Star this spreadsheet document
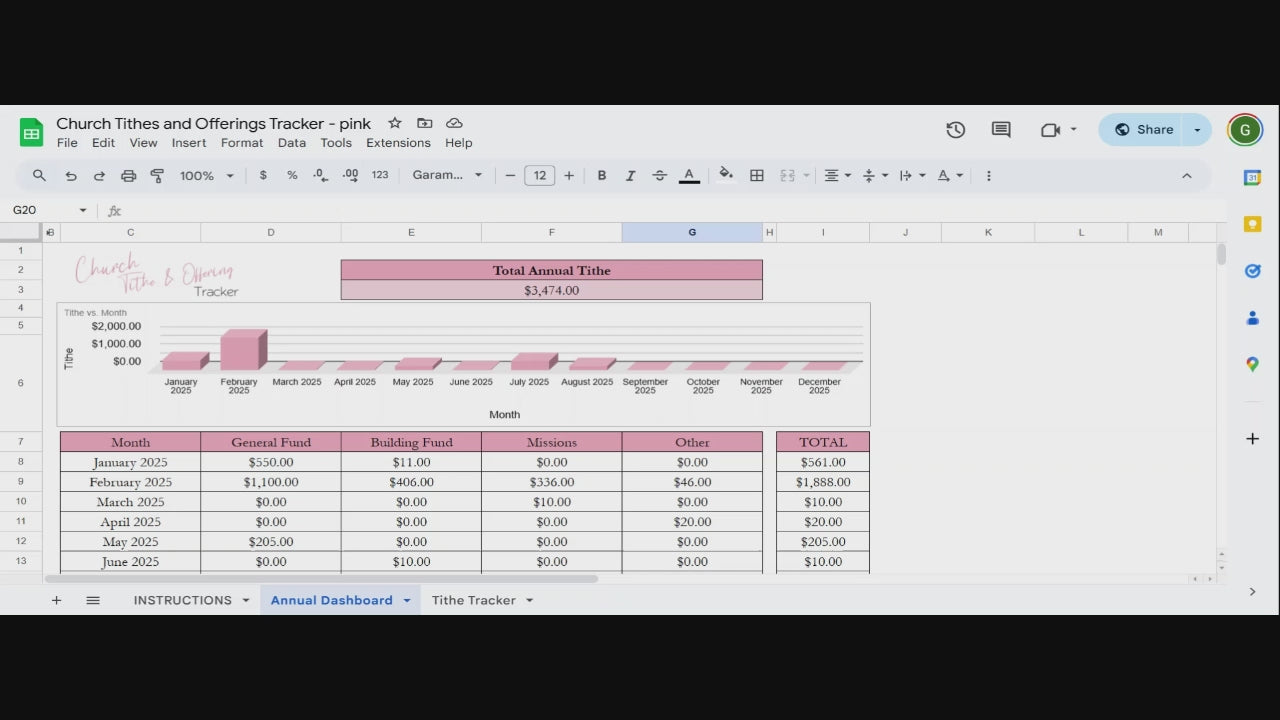Viewport: 1280px width, 720px height. coord(395,123)
